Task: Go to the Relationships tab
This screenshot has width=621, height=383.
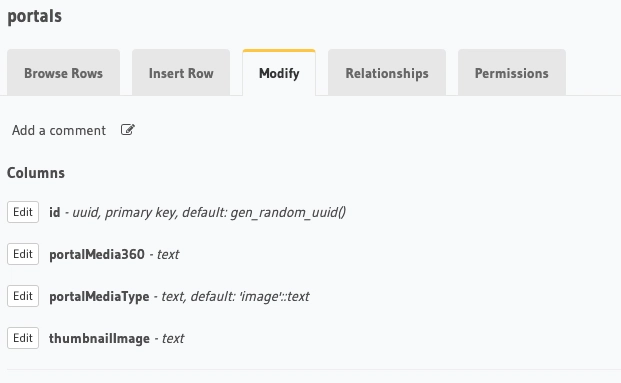Action: tap(387, 73)
